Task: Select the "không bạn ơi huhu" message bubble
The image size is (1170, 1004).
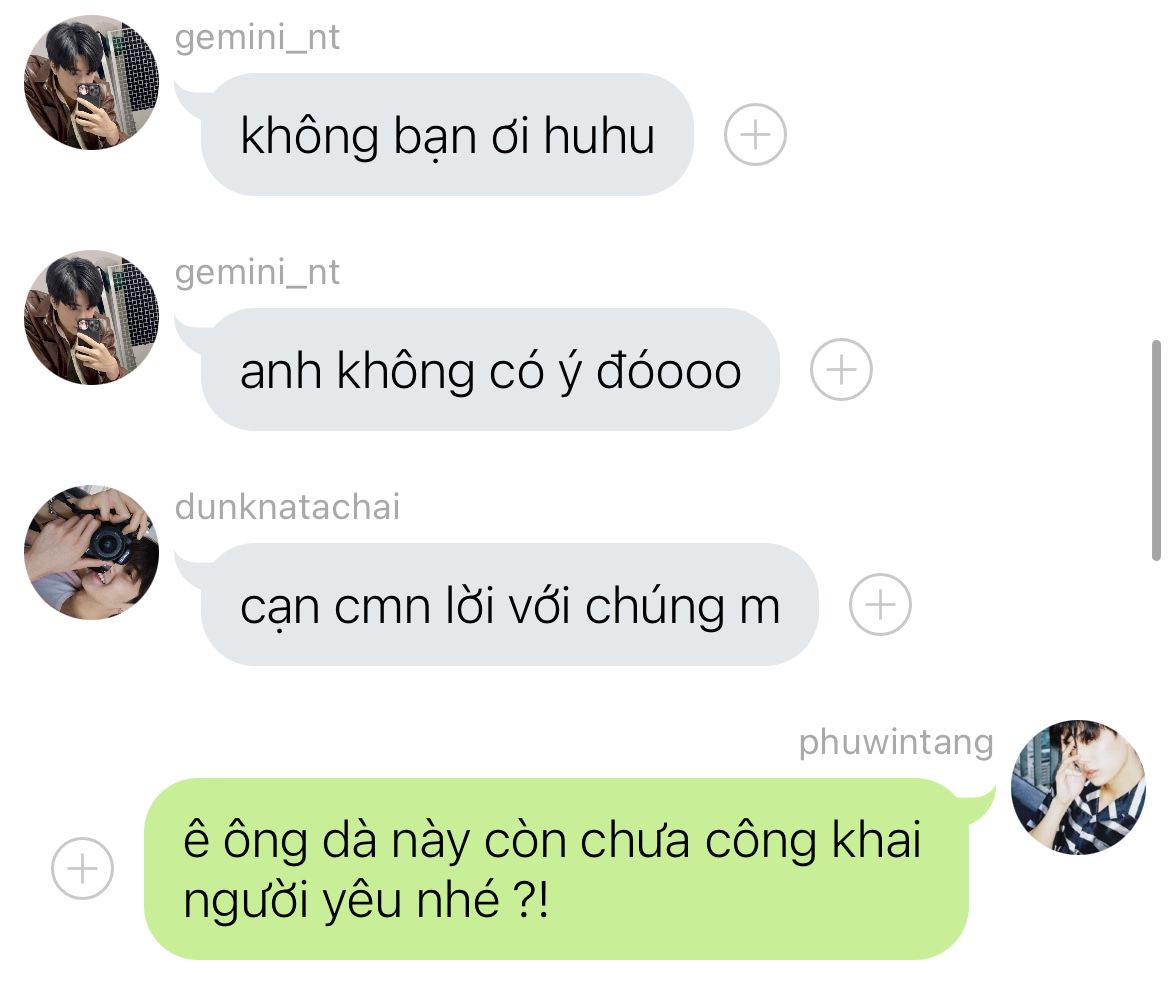Action: click(x=446, y=134)
